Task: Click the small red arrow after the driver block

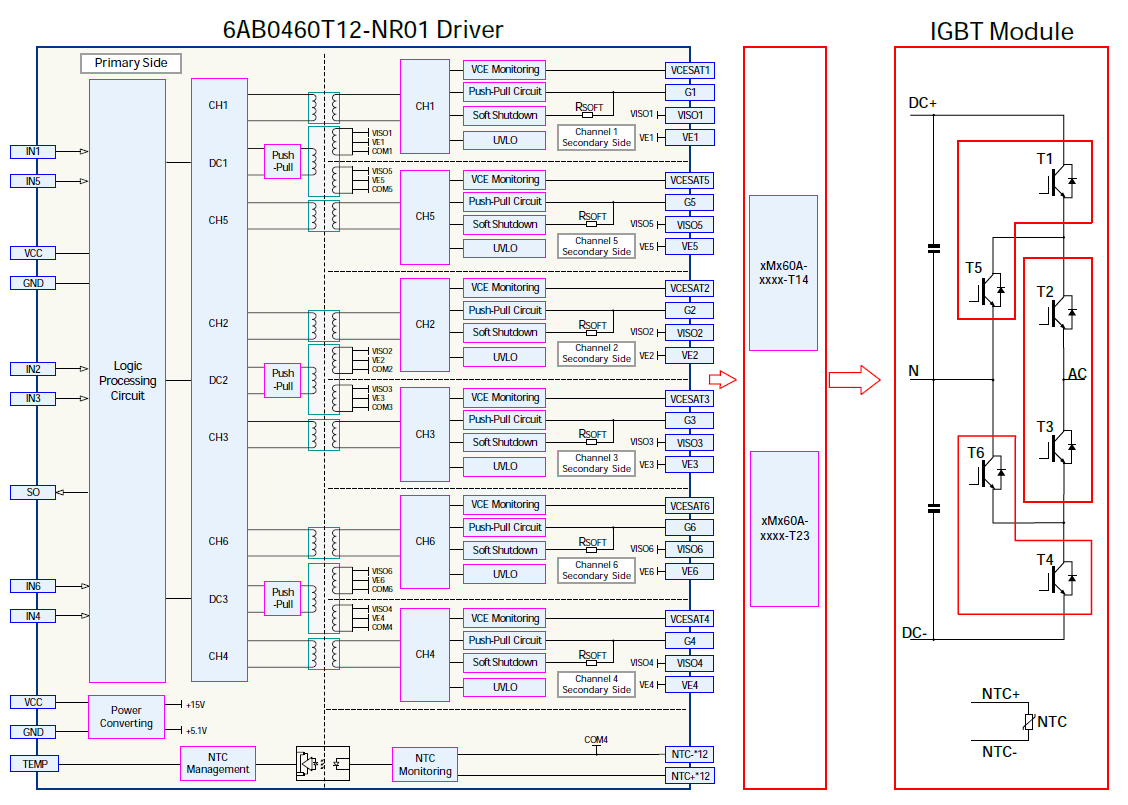Action: pos(722,379)
